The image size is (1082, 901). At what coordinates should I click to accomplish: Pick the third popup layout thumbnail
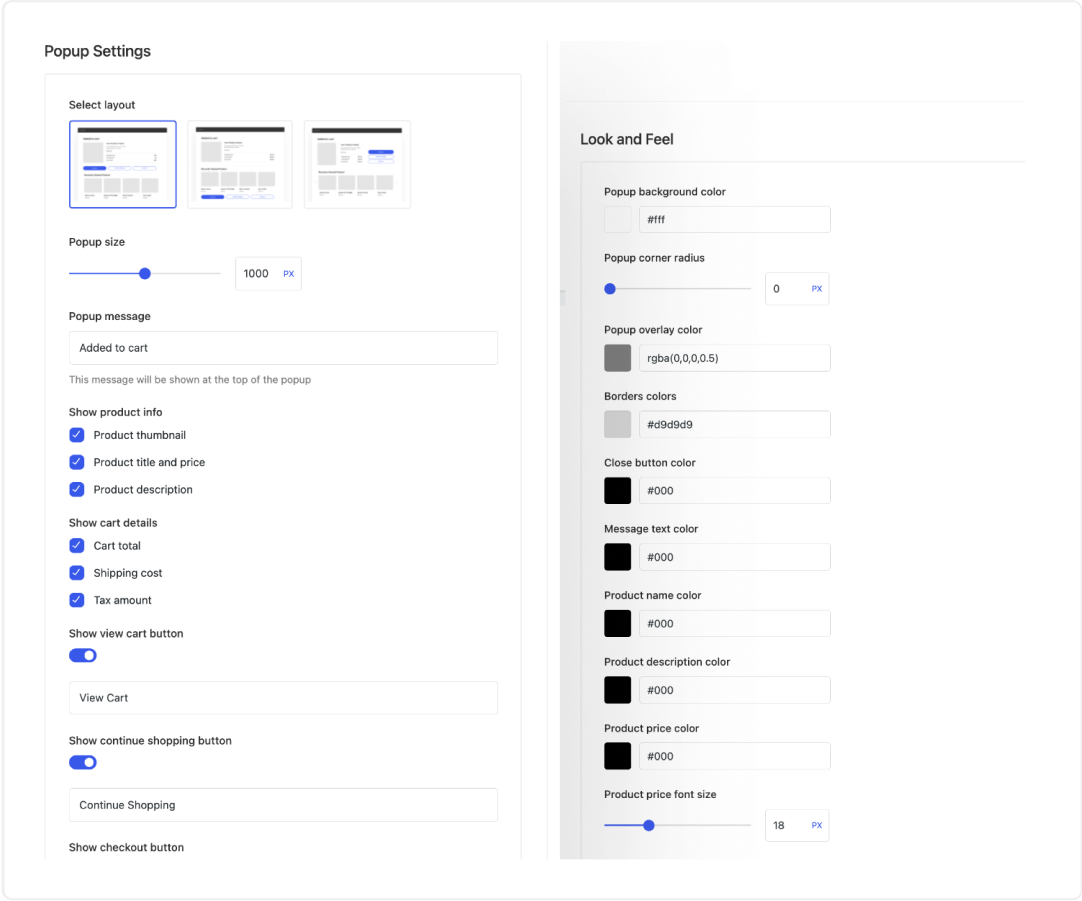click(x=358, y=164)
